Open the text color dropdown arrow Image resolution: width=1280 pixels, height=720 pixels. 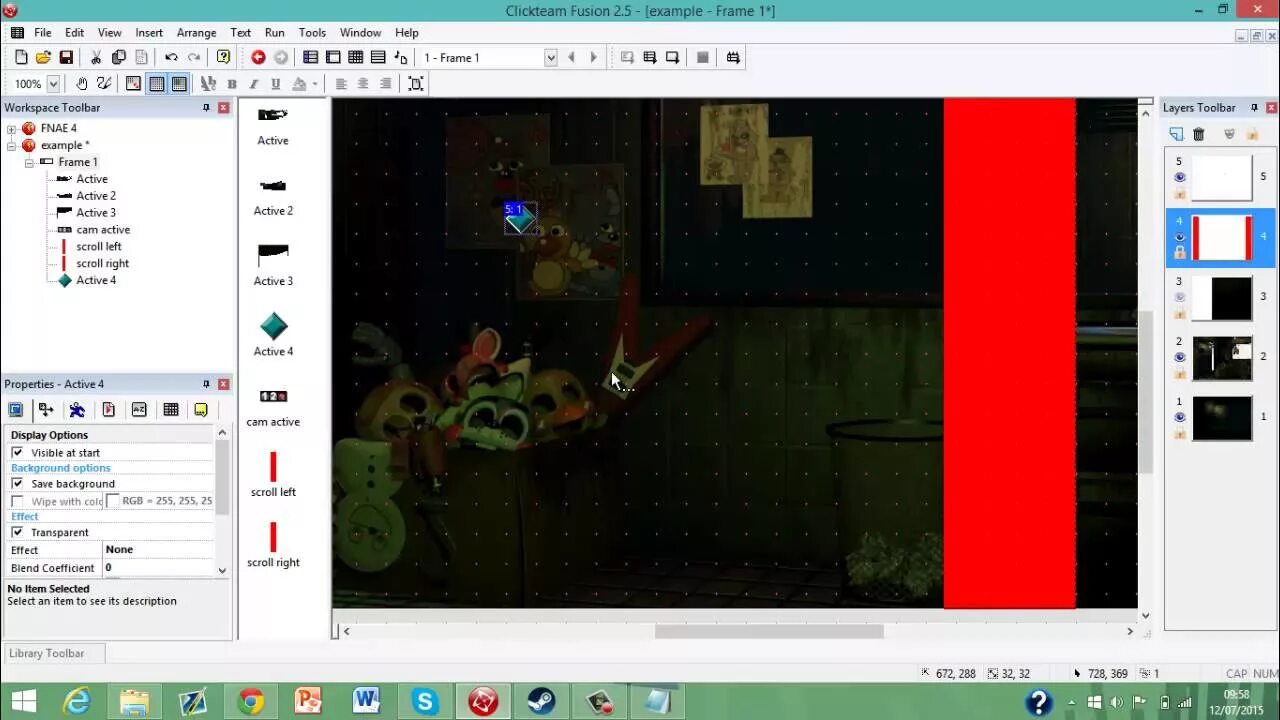(315, 84)
